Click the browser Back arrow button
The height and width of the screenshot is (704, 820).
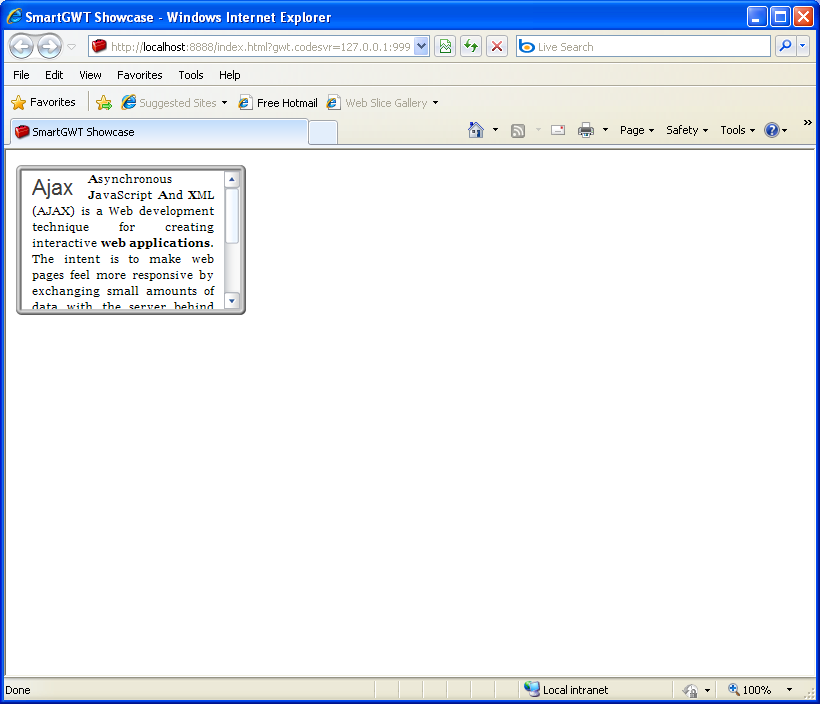coord(21,46)
